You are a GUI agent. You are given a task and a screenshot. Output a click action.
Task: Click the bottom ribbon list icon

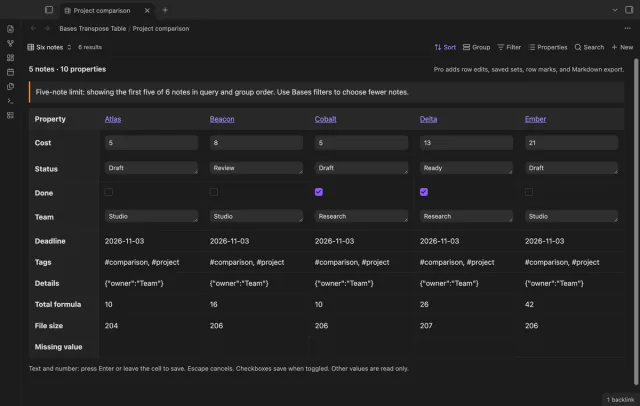pyautogui.click(x=11, y=115)
